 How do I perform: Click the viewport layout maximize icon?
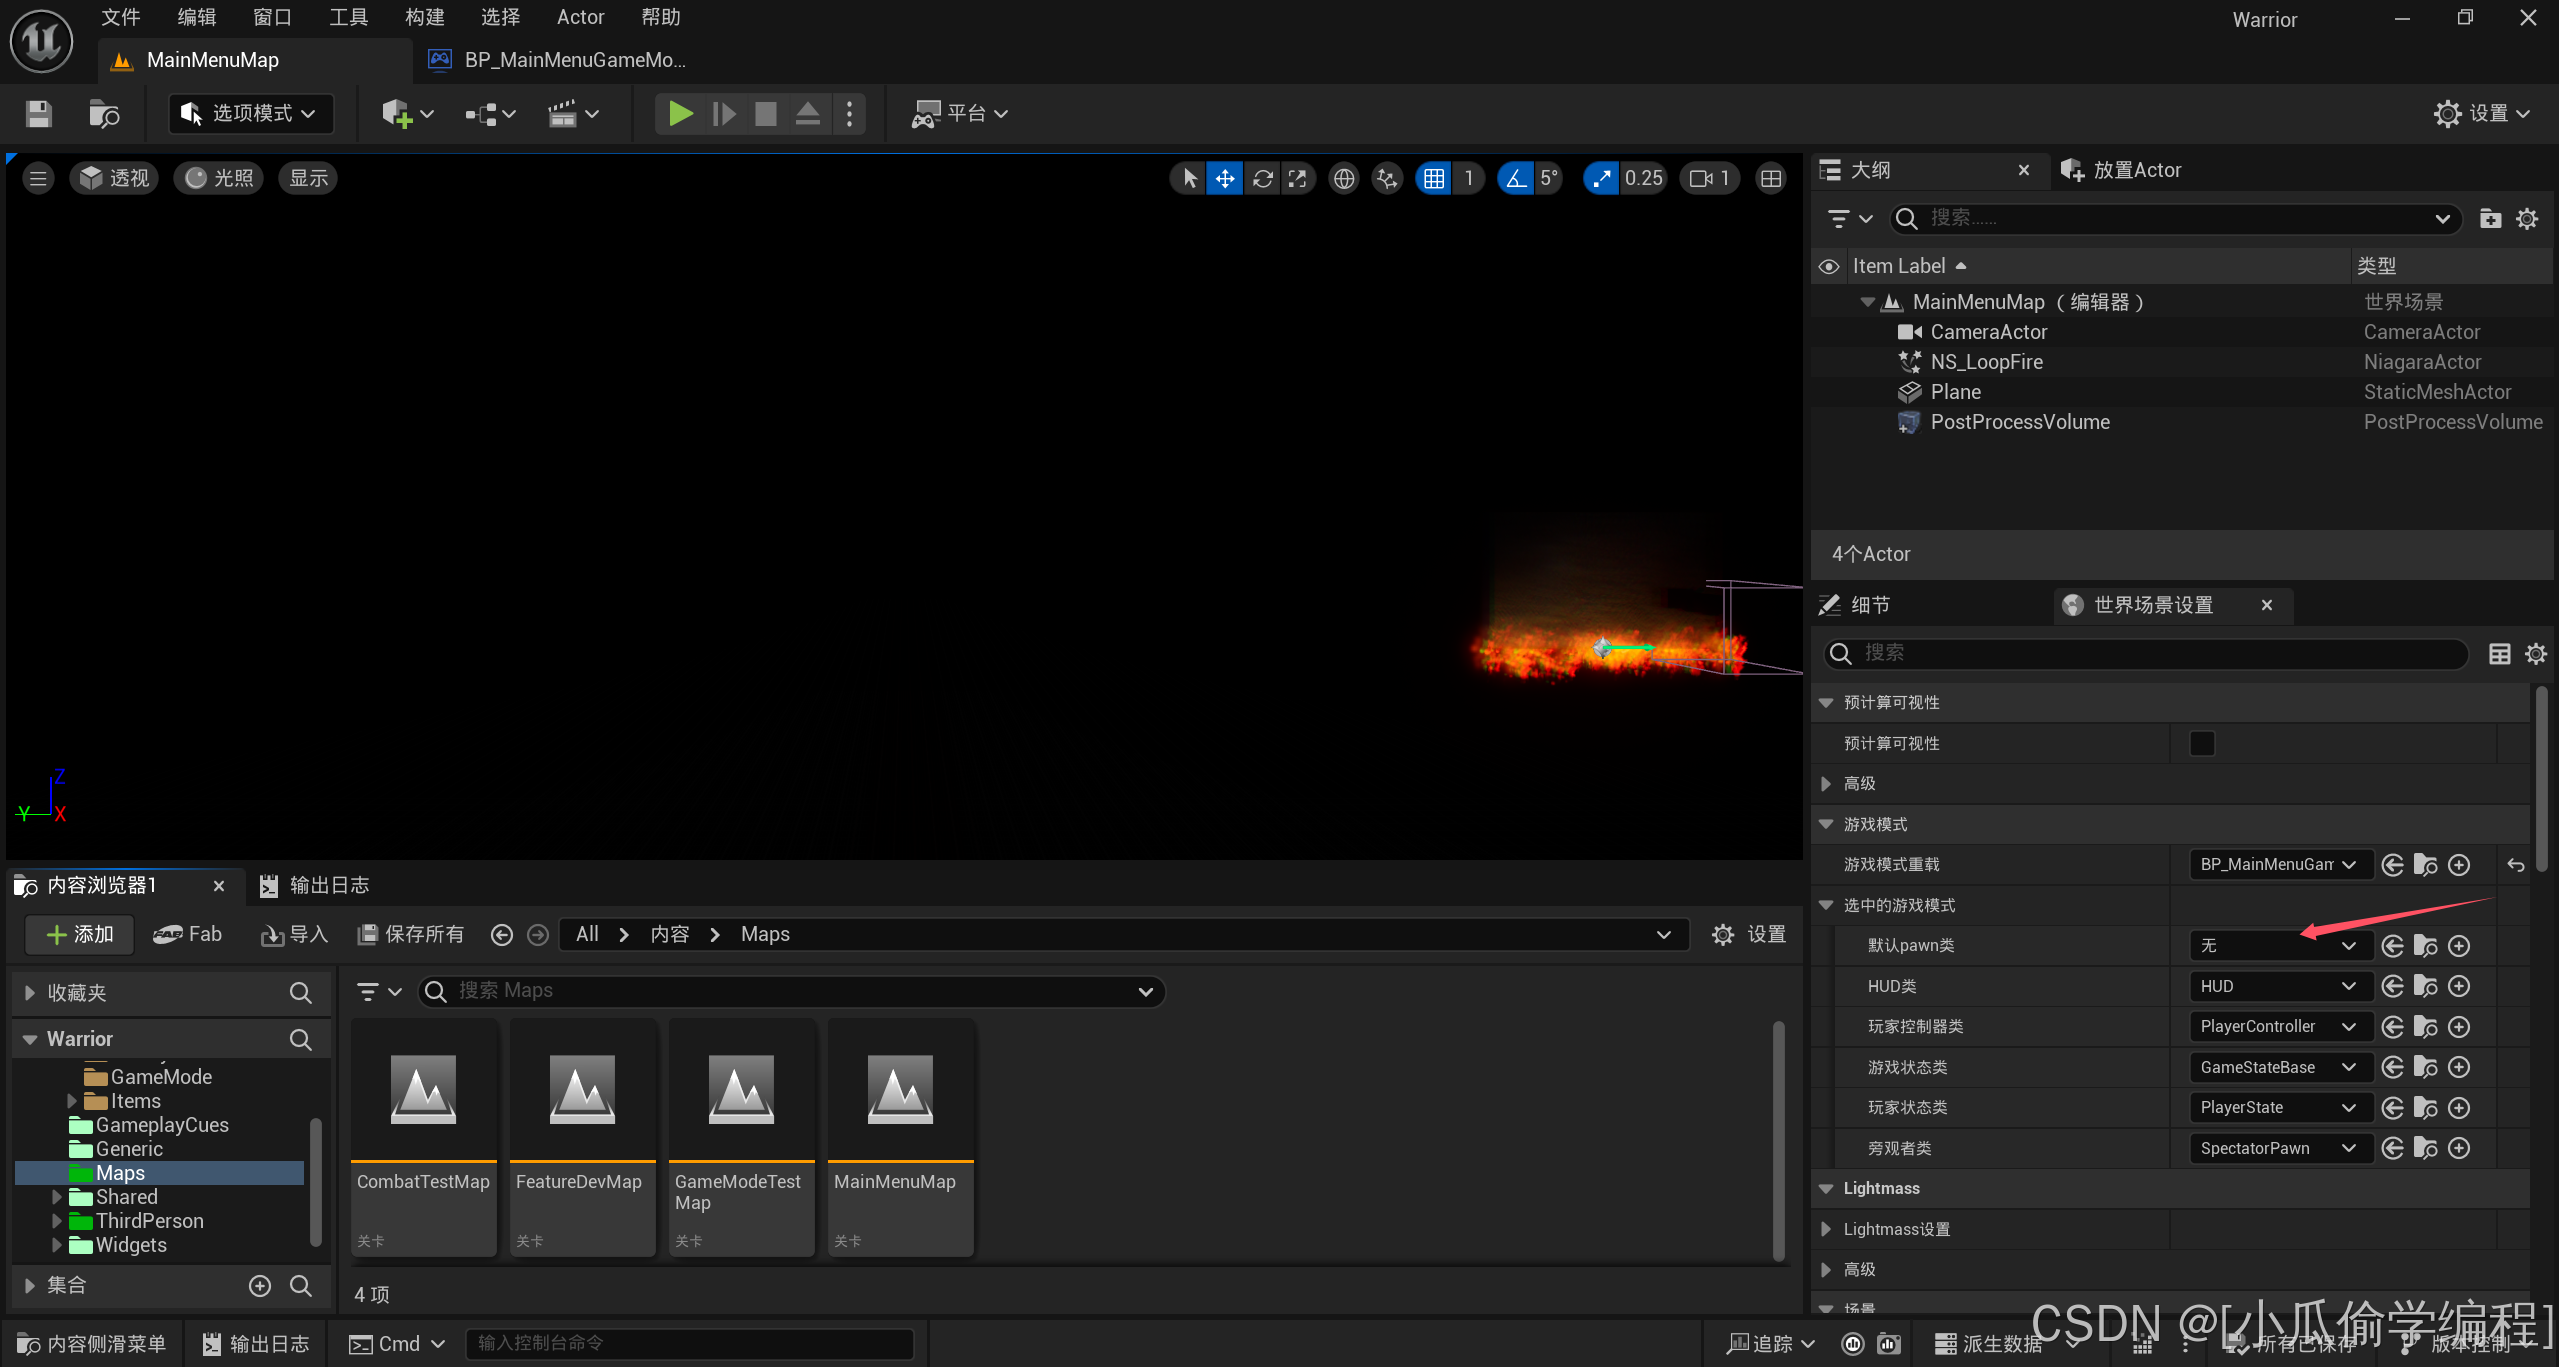point(1770,178)
